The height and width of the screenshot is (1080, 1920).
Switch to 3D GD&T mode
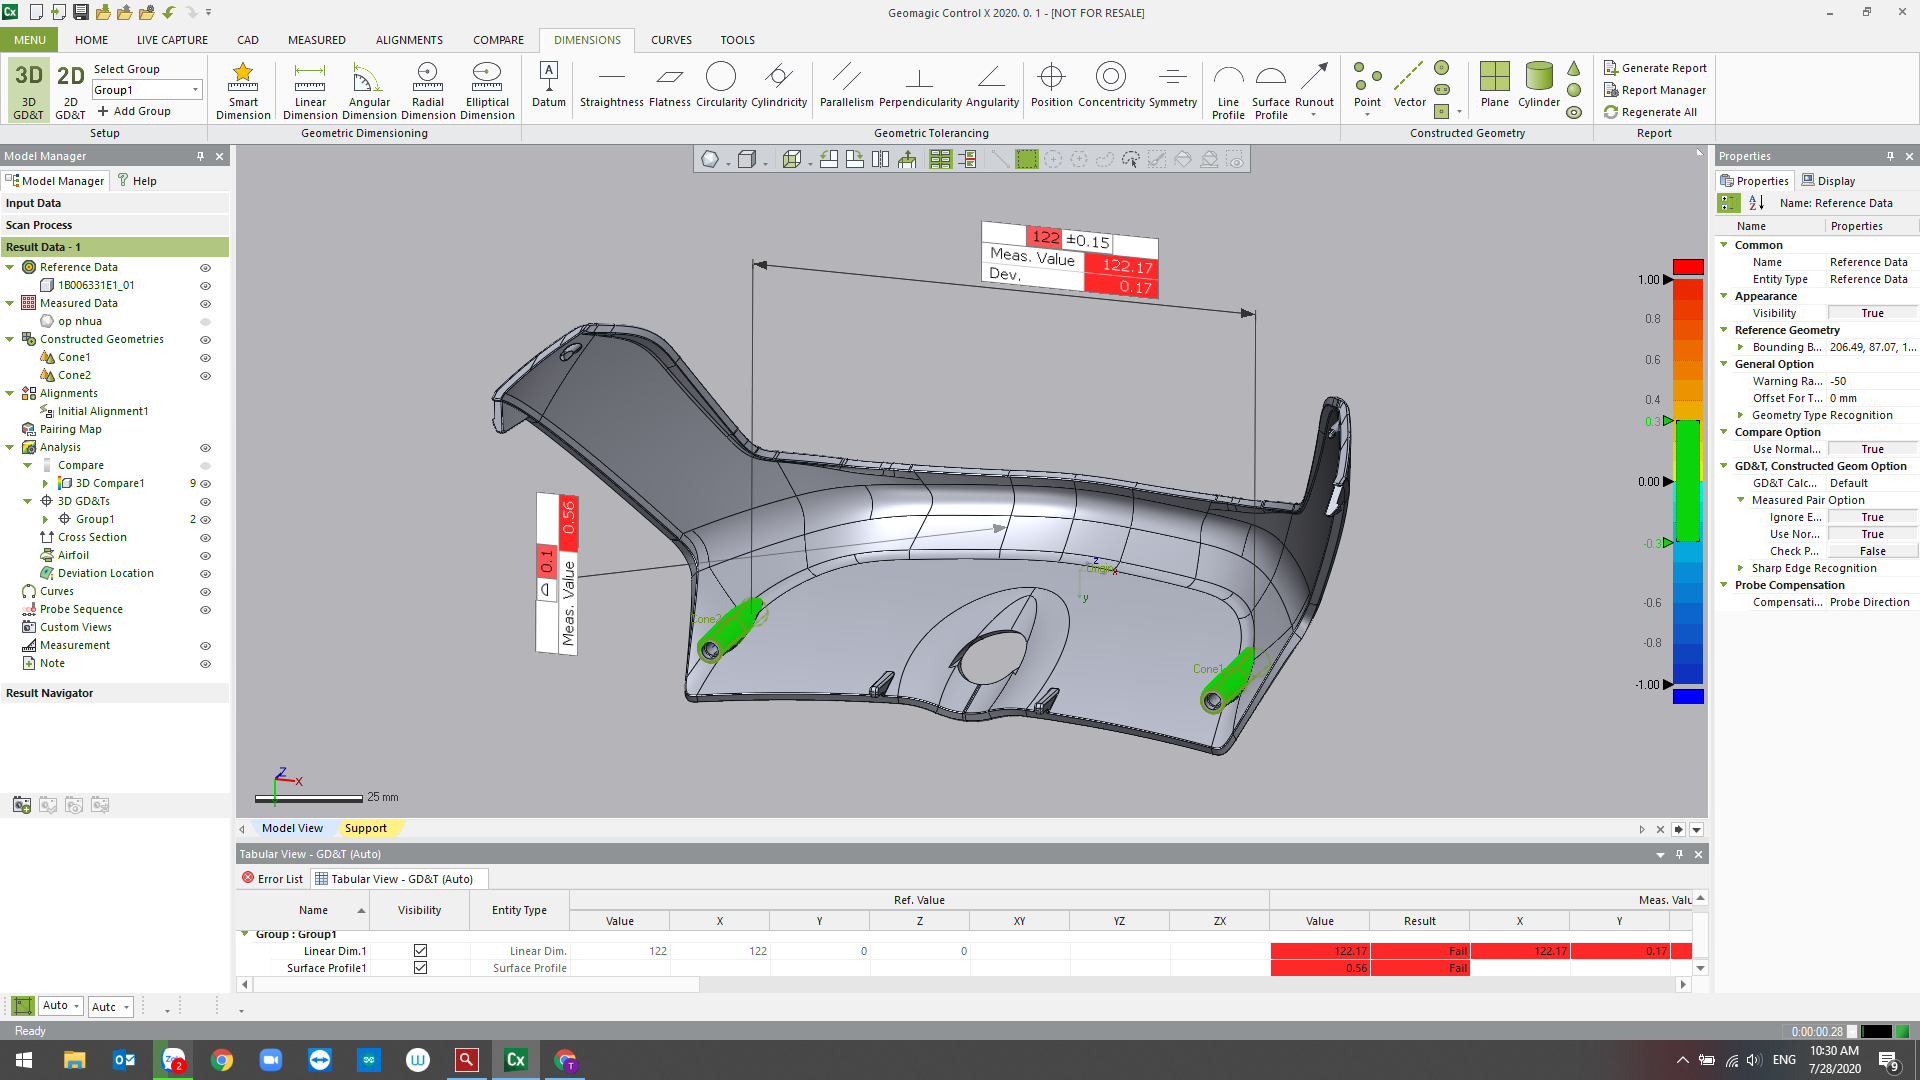point(28,90)
